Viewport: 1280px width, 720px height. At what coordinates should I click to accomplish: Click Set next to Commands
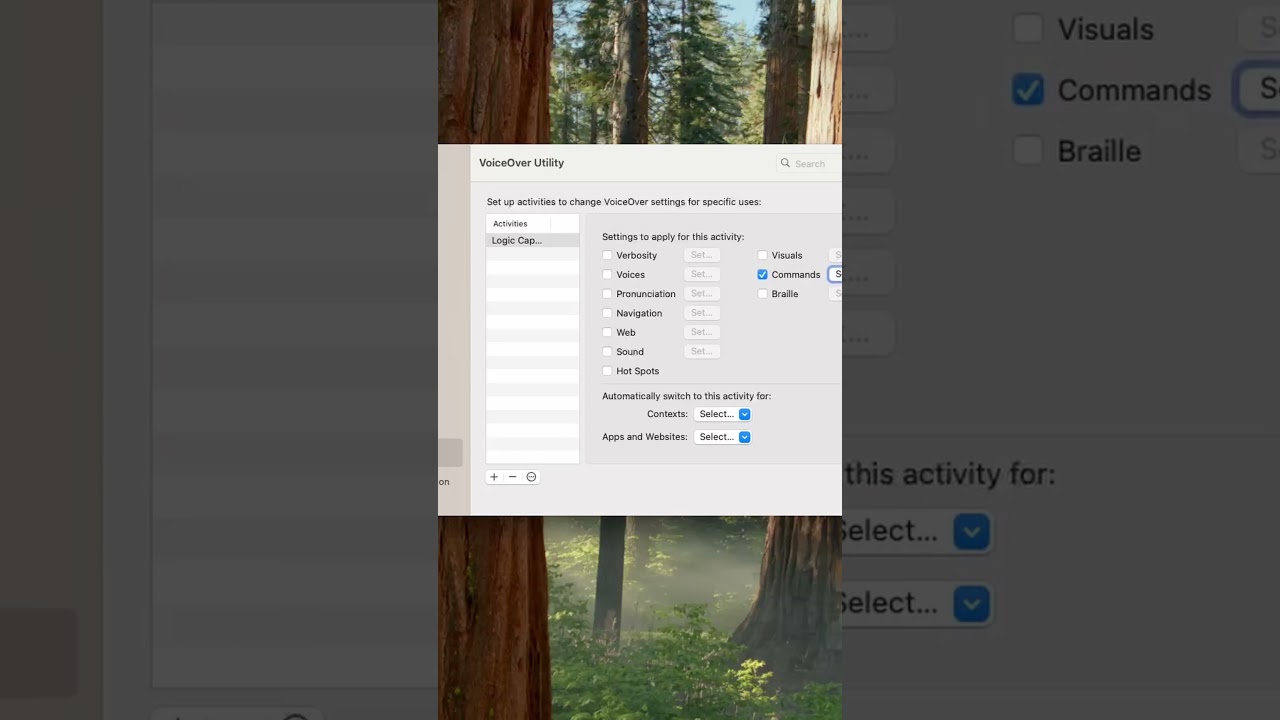tap(837, 274)
